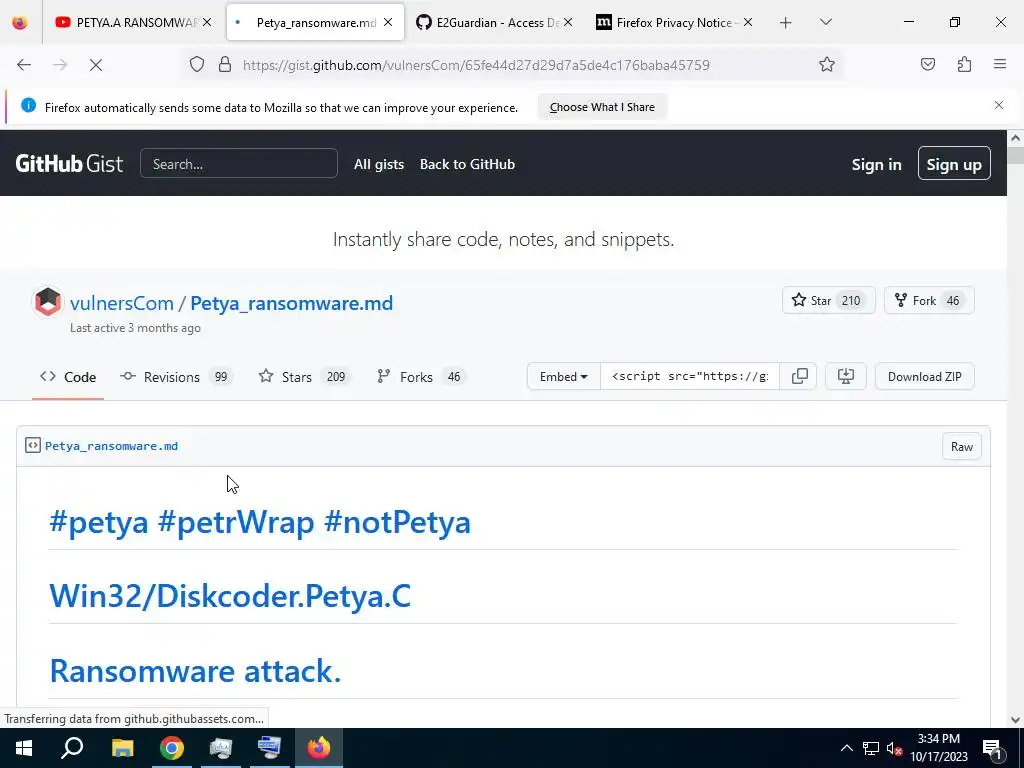
Task: Click #petya #petrWrap #notPetya heading
Action: [260, 522]
